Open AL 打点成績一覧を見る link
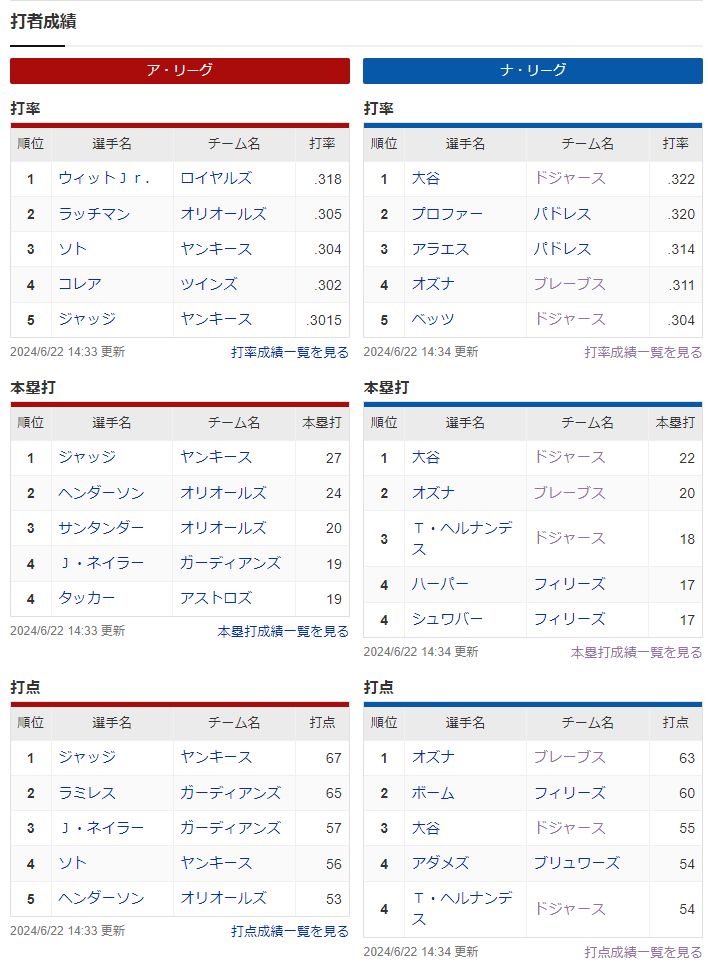 click(290, 931)
